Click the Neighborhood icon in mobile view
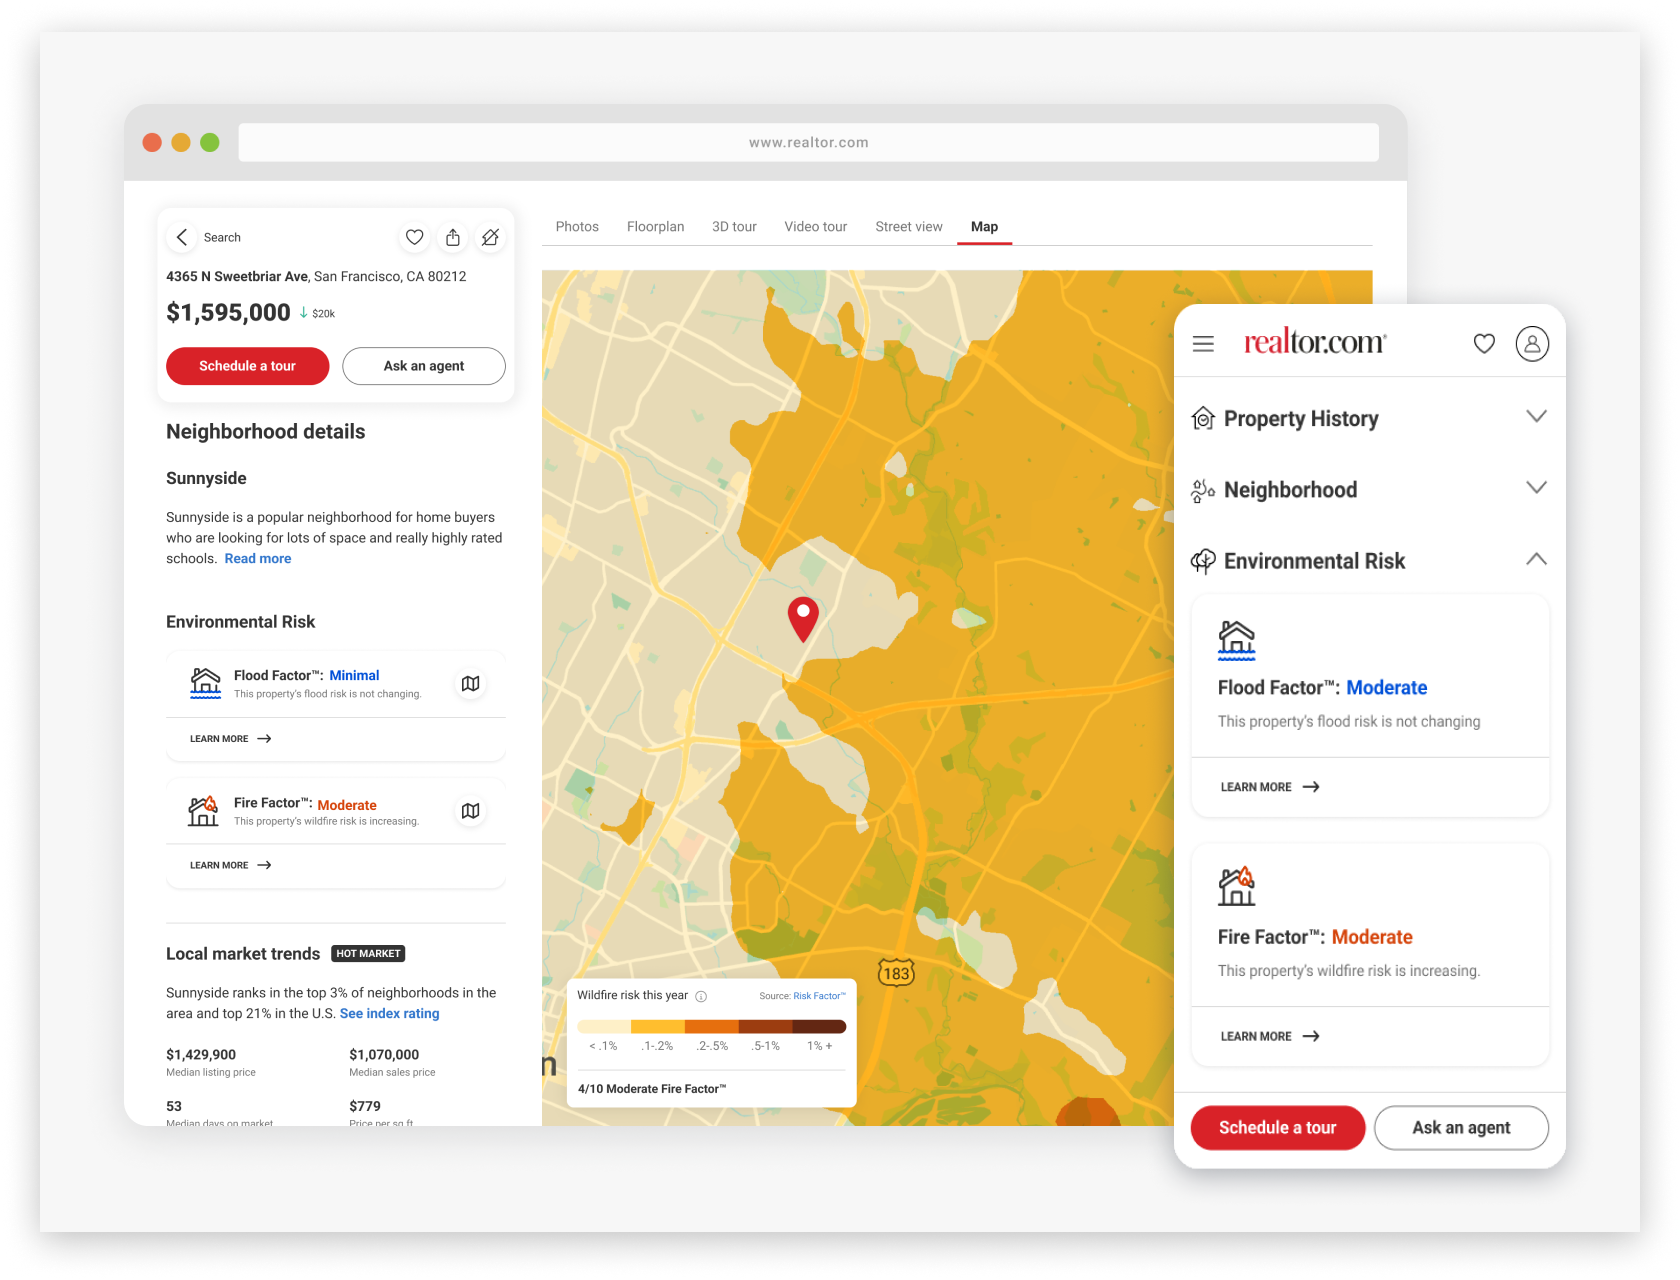The image size is (1680, 1280). pyautogui.click(x=1203, y=490)
